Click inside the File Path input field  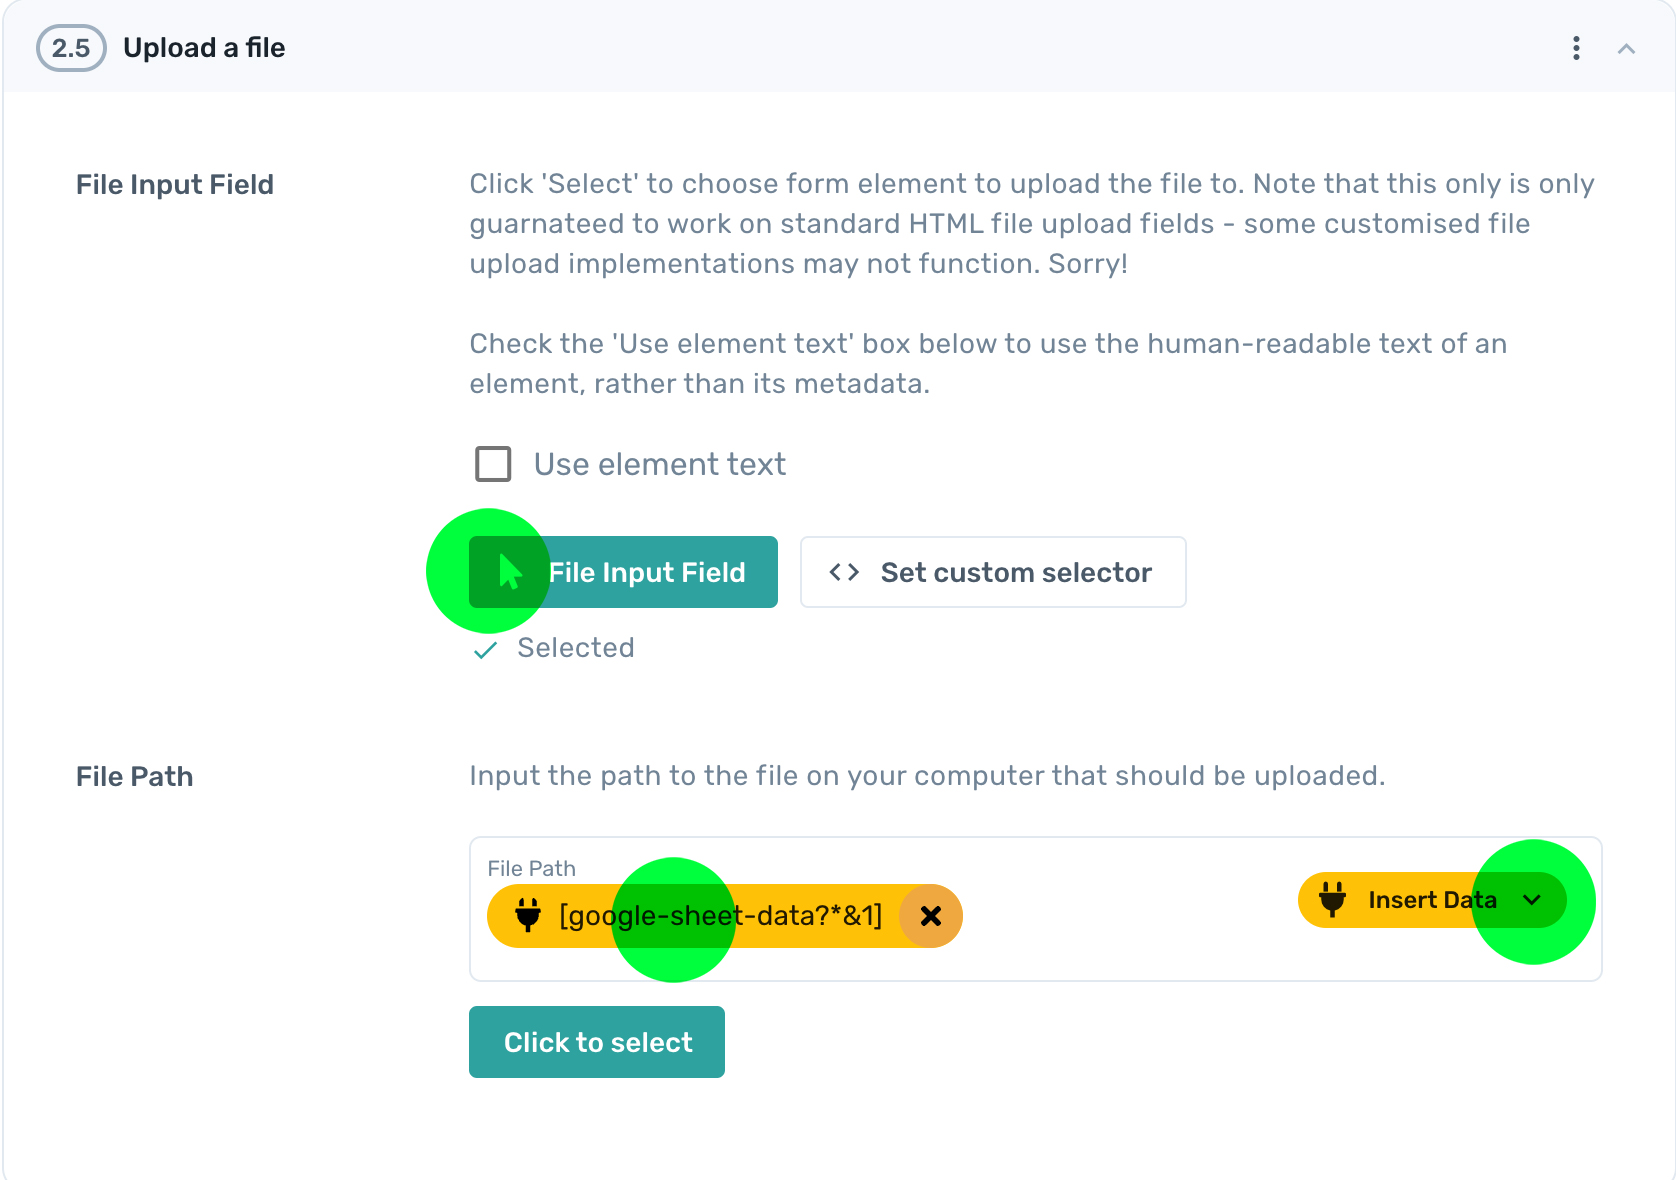[1100, 915]
